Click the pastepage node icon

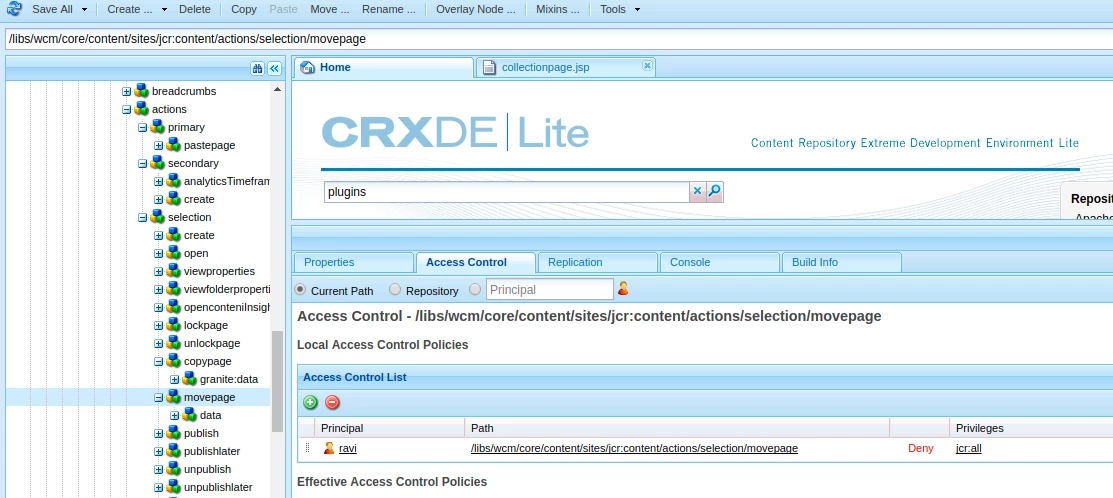pyautogui.click(x=173, y=145)
